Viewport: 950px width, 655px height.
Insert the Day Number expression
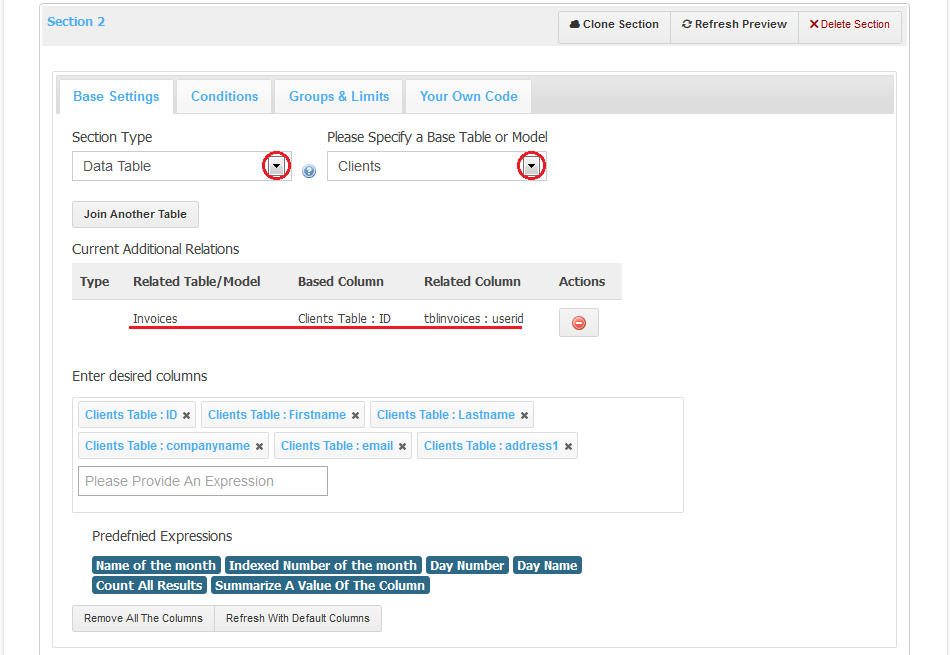pos(467,565)
